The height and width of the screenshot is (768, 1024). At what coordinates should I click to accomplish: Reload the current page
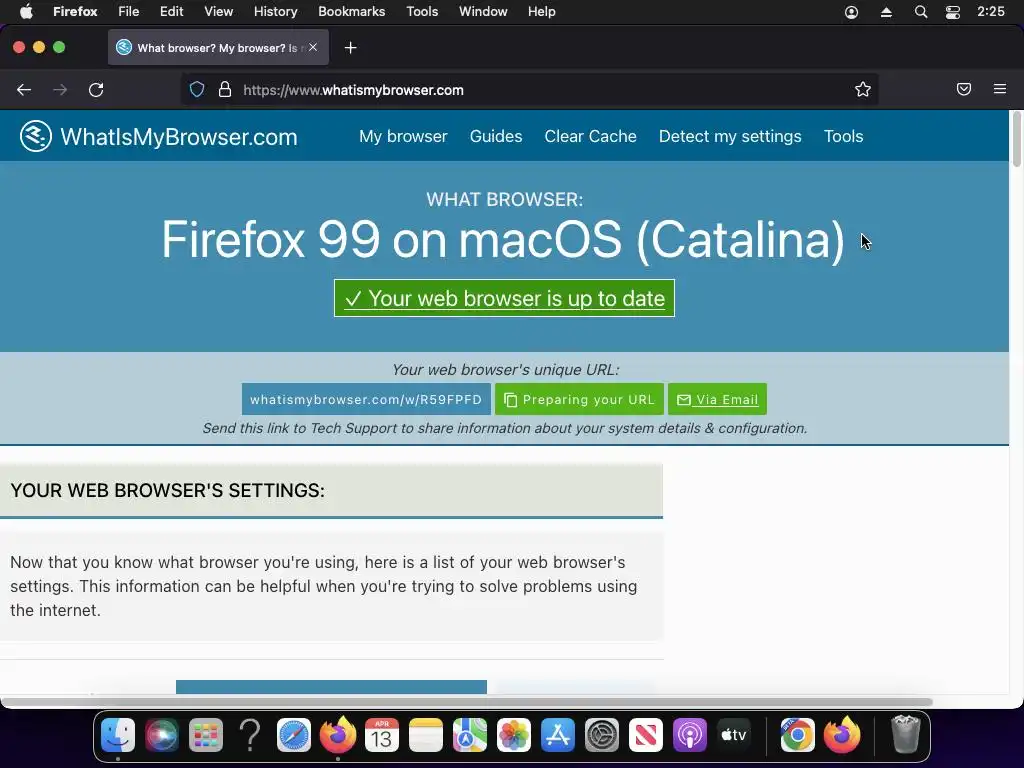(x=96, y=89)
